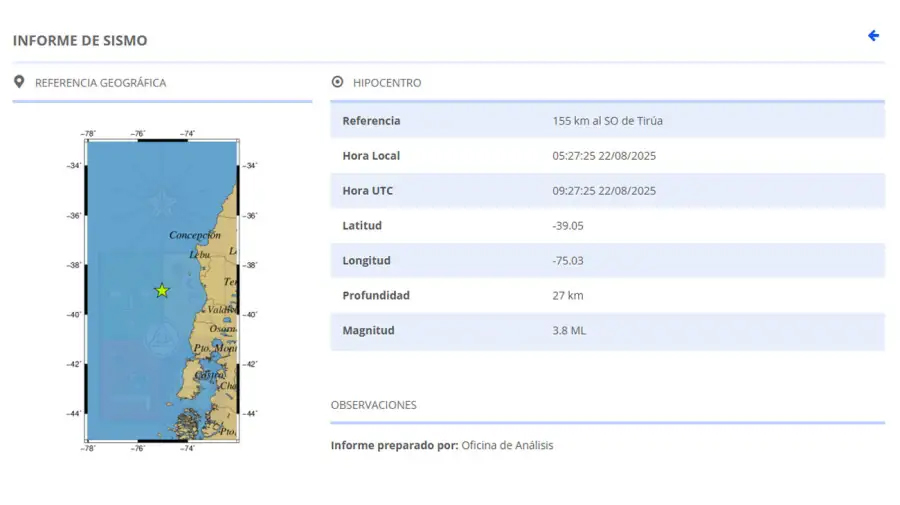Image resolution: width=900 pixels, height=505 pixels.
Task: Select the Latitud value -39.05
Action: pyautogui.click(x=567, y=226)
